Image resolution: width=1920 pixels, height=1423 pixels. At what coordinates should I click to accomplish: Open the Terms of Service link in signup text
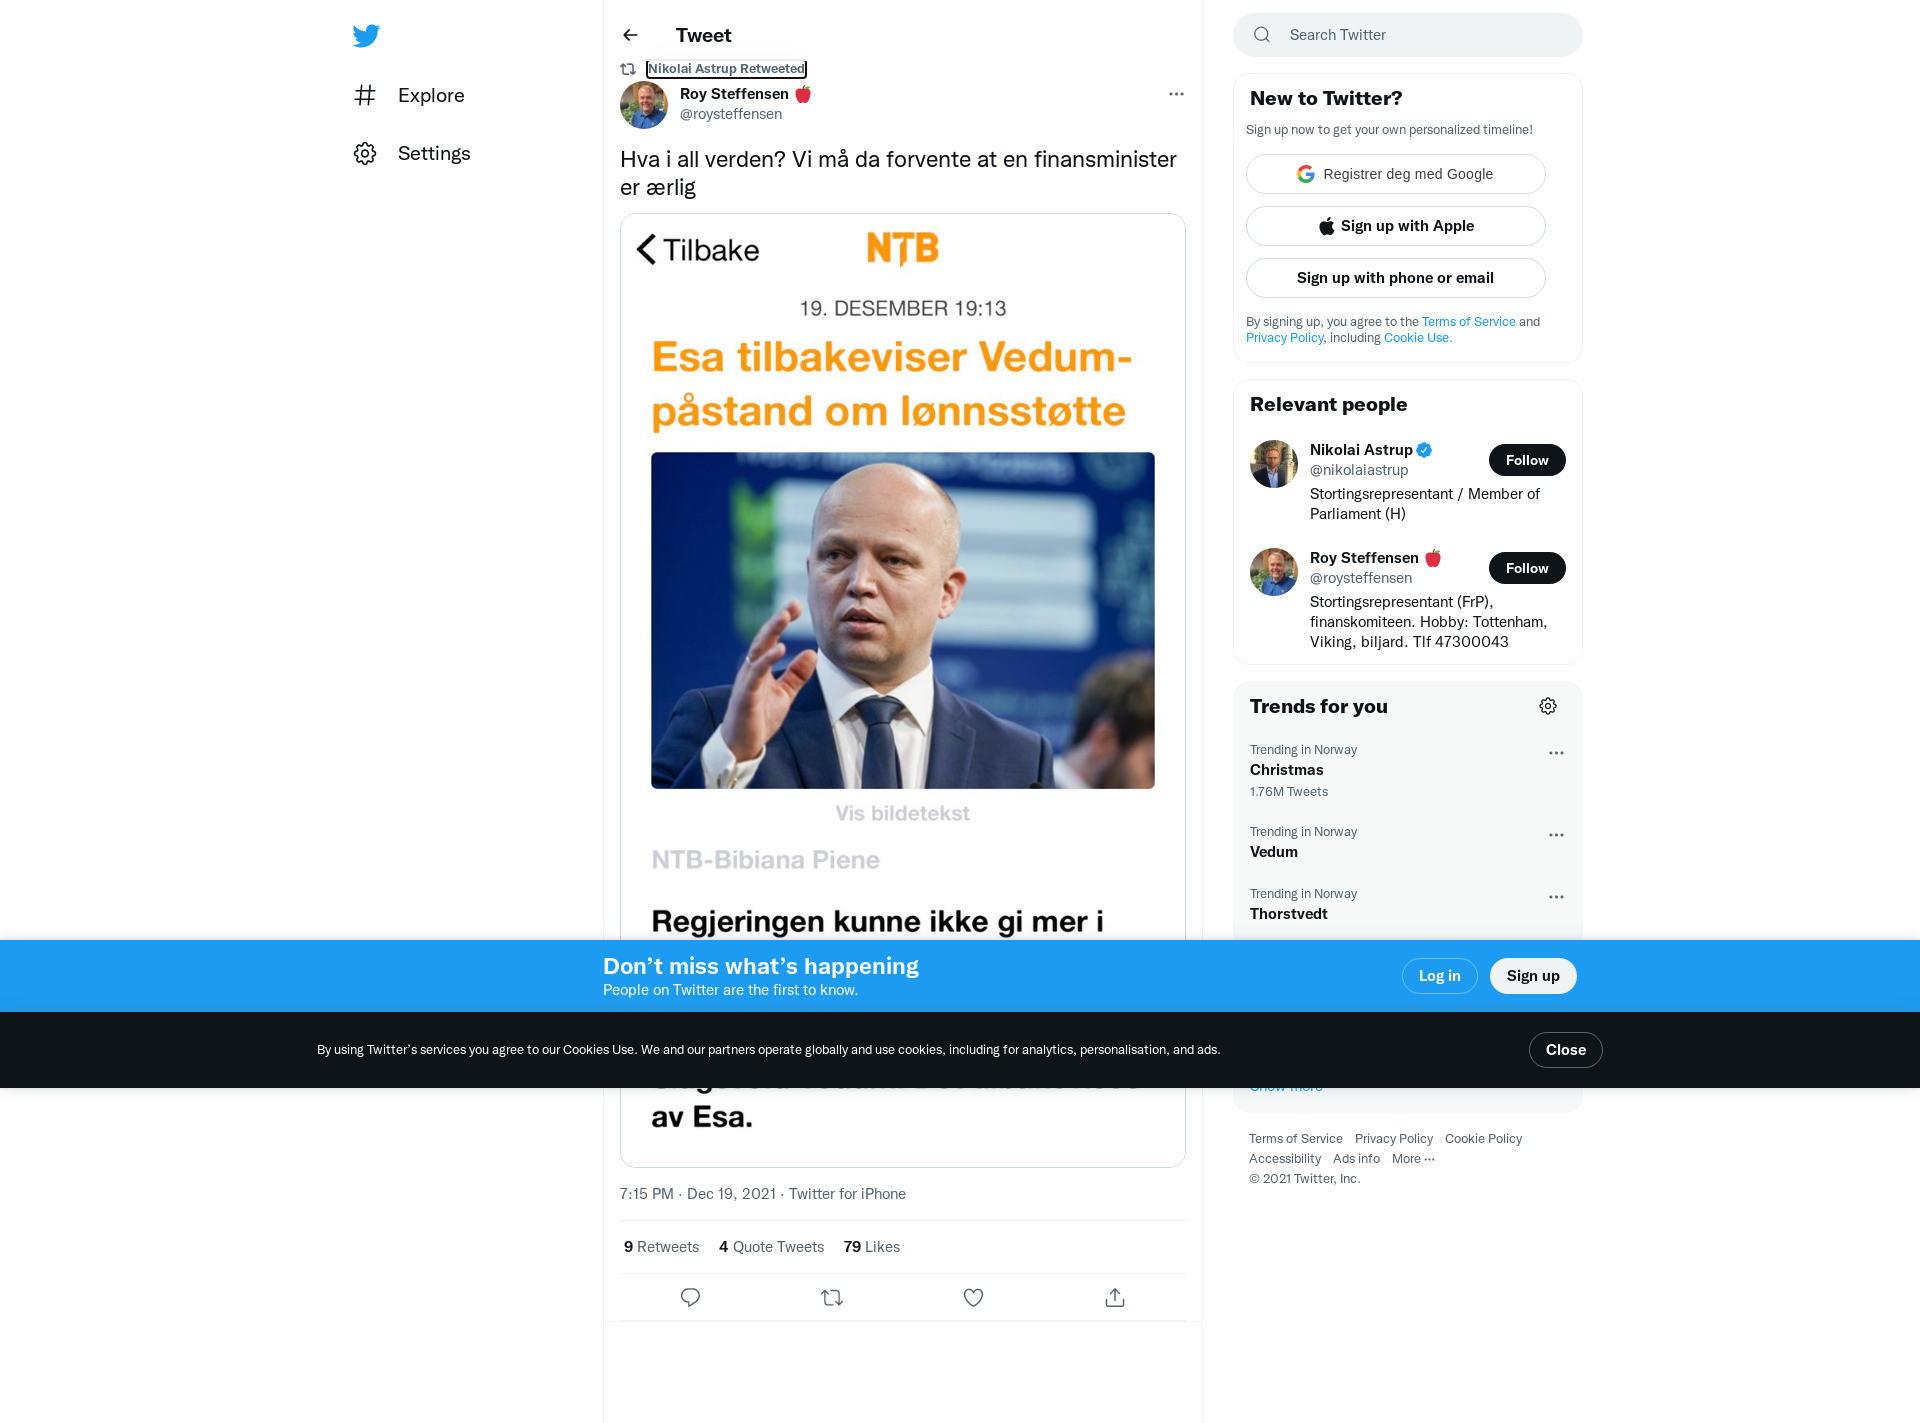click(x=1469, y=322)
